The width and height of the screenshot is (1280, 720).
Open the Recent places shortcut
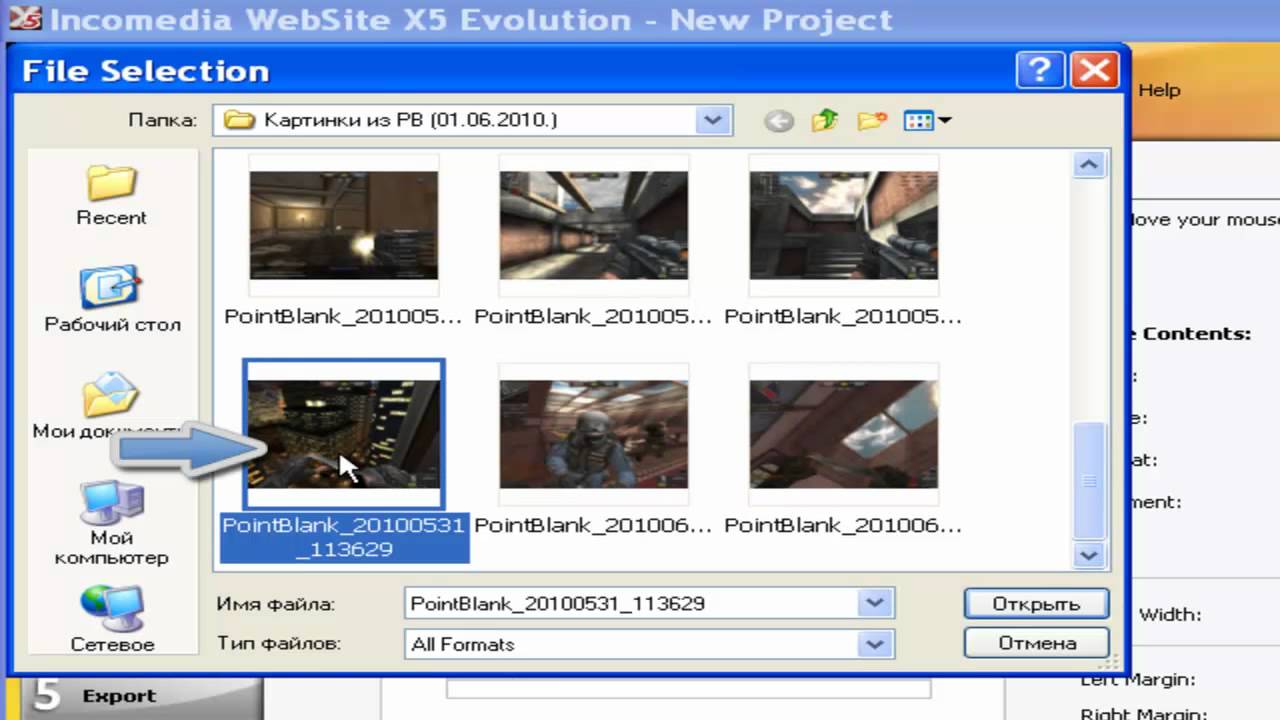111,194
